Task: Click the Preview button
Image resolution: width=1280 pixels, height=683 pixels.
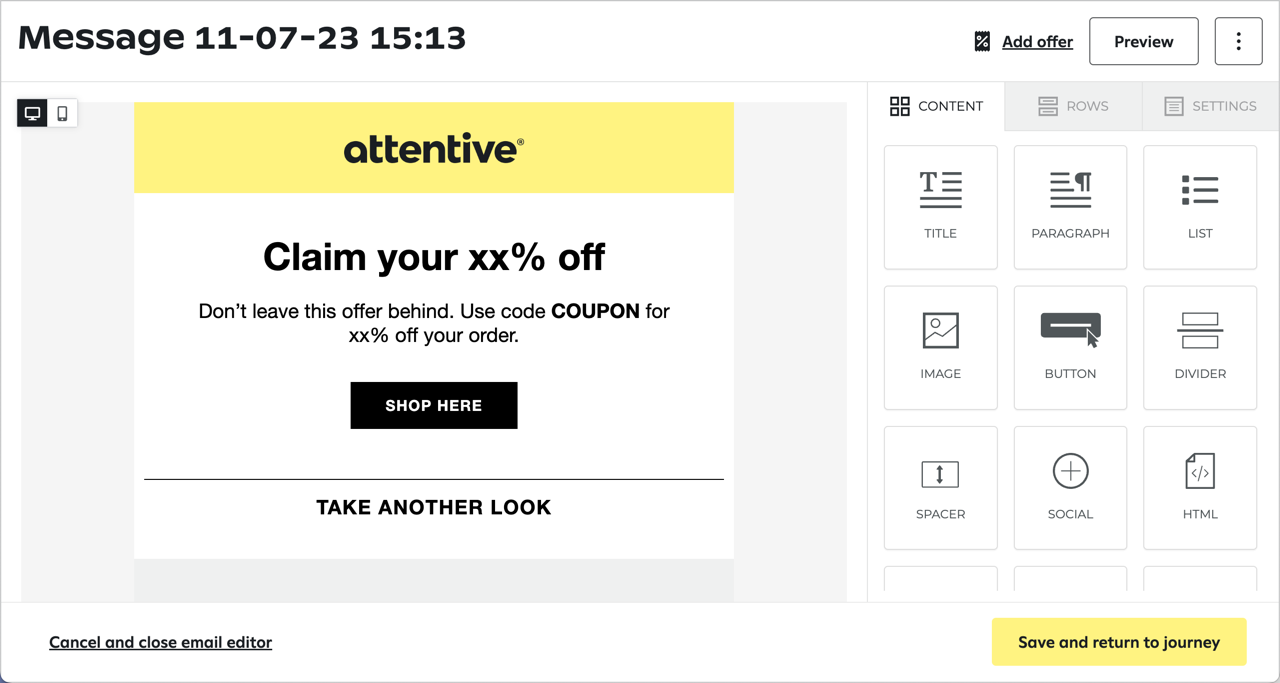Action: pyautogui.click(x=1143, y=41)
